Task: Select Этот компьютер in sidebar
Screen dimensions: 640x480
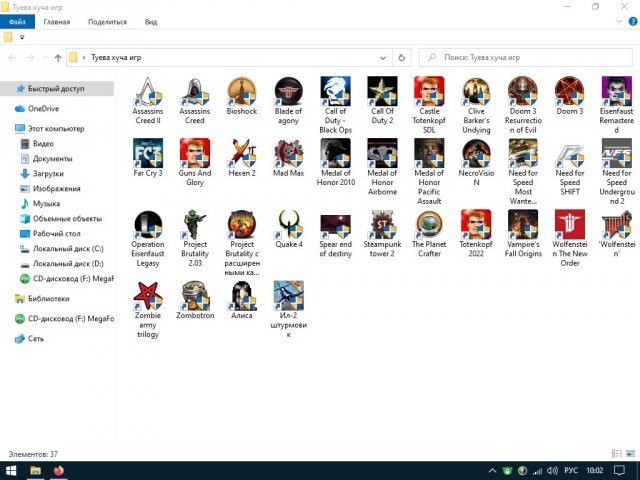Action: tap(56, 129)
